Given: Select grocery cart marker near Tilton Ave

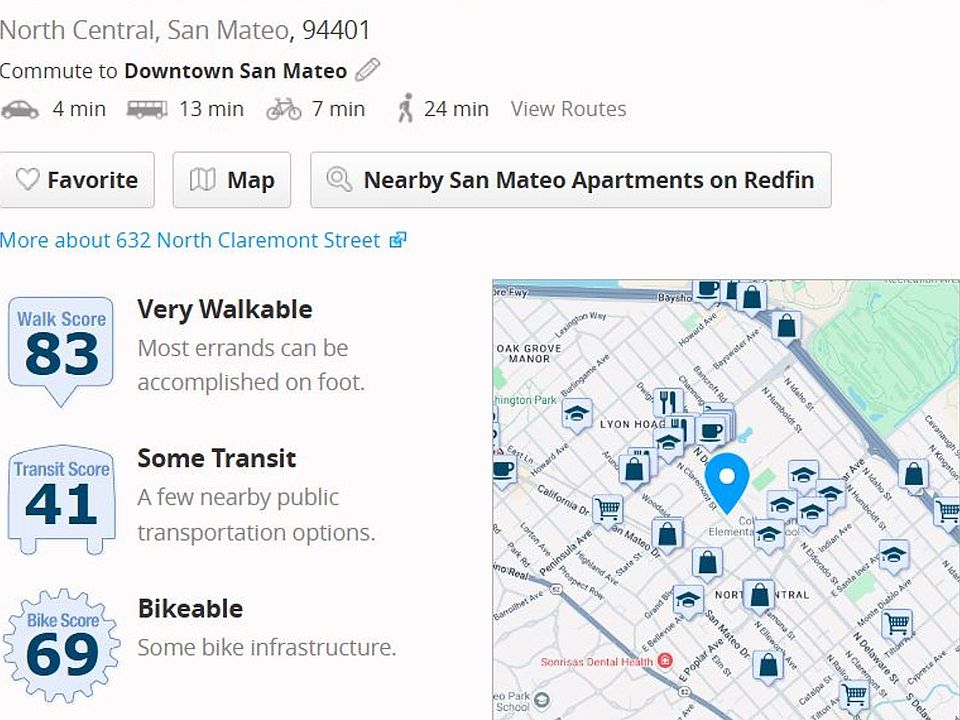Looking at the screenshot, I should pos(897,623).
